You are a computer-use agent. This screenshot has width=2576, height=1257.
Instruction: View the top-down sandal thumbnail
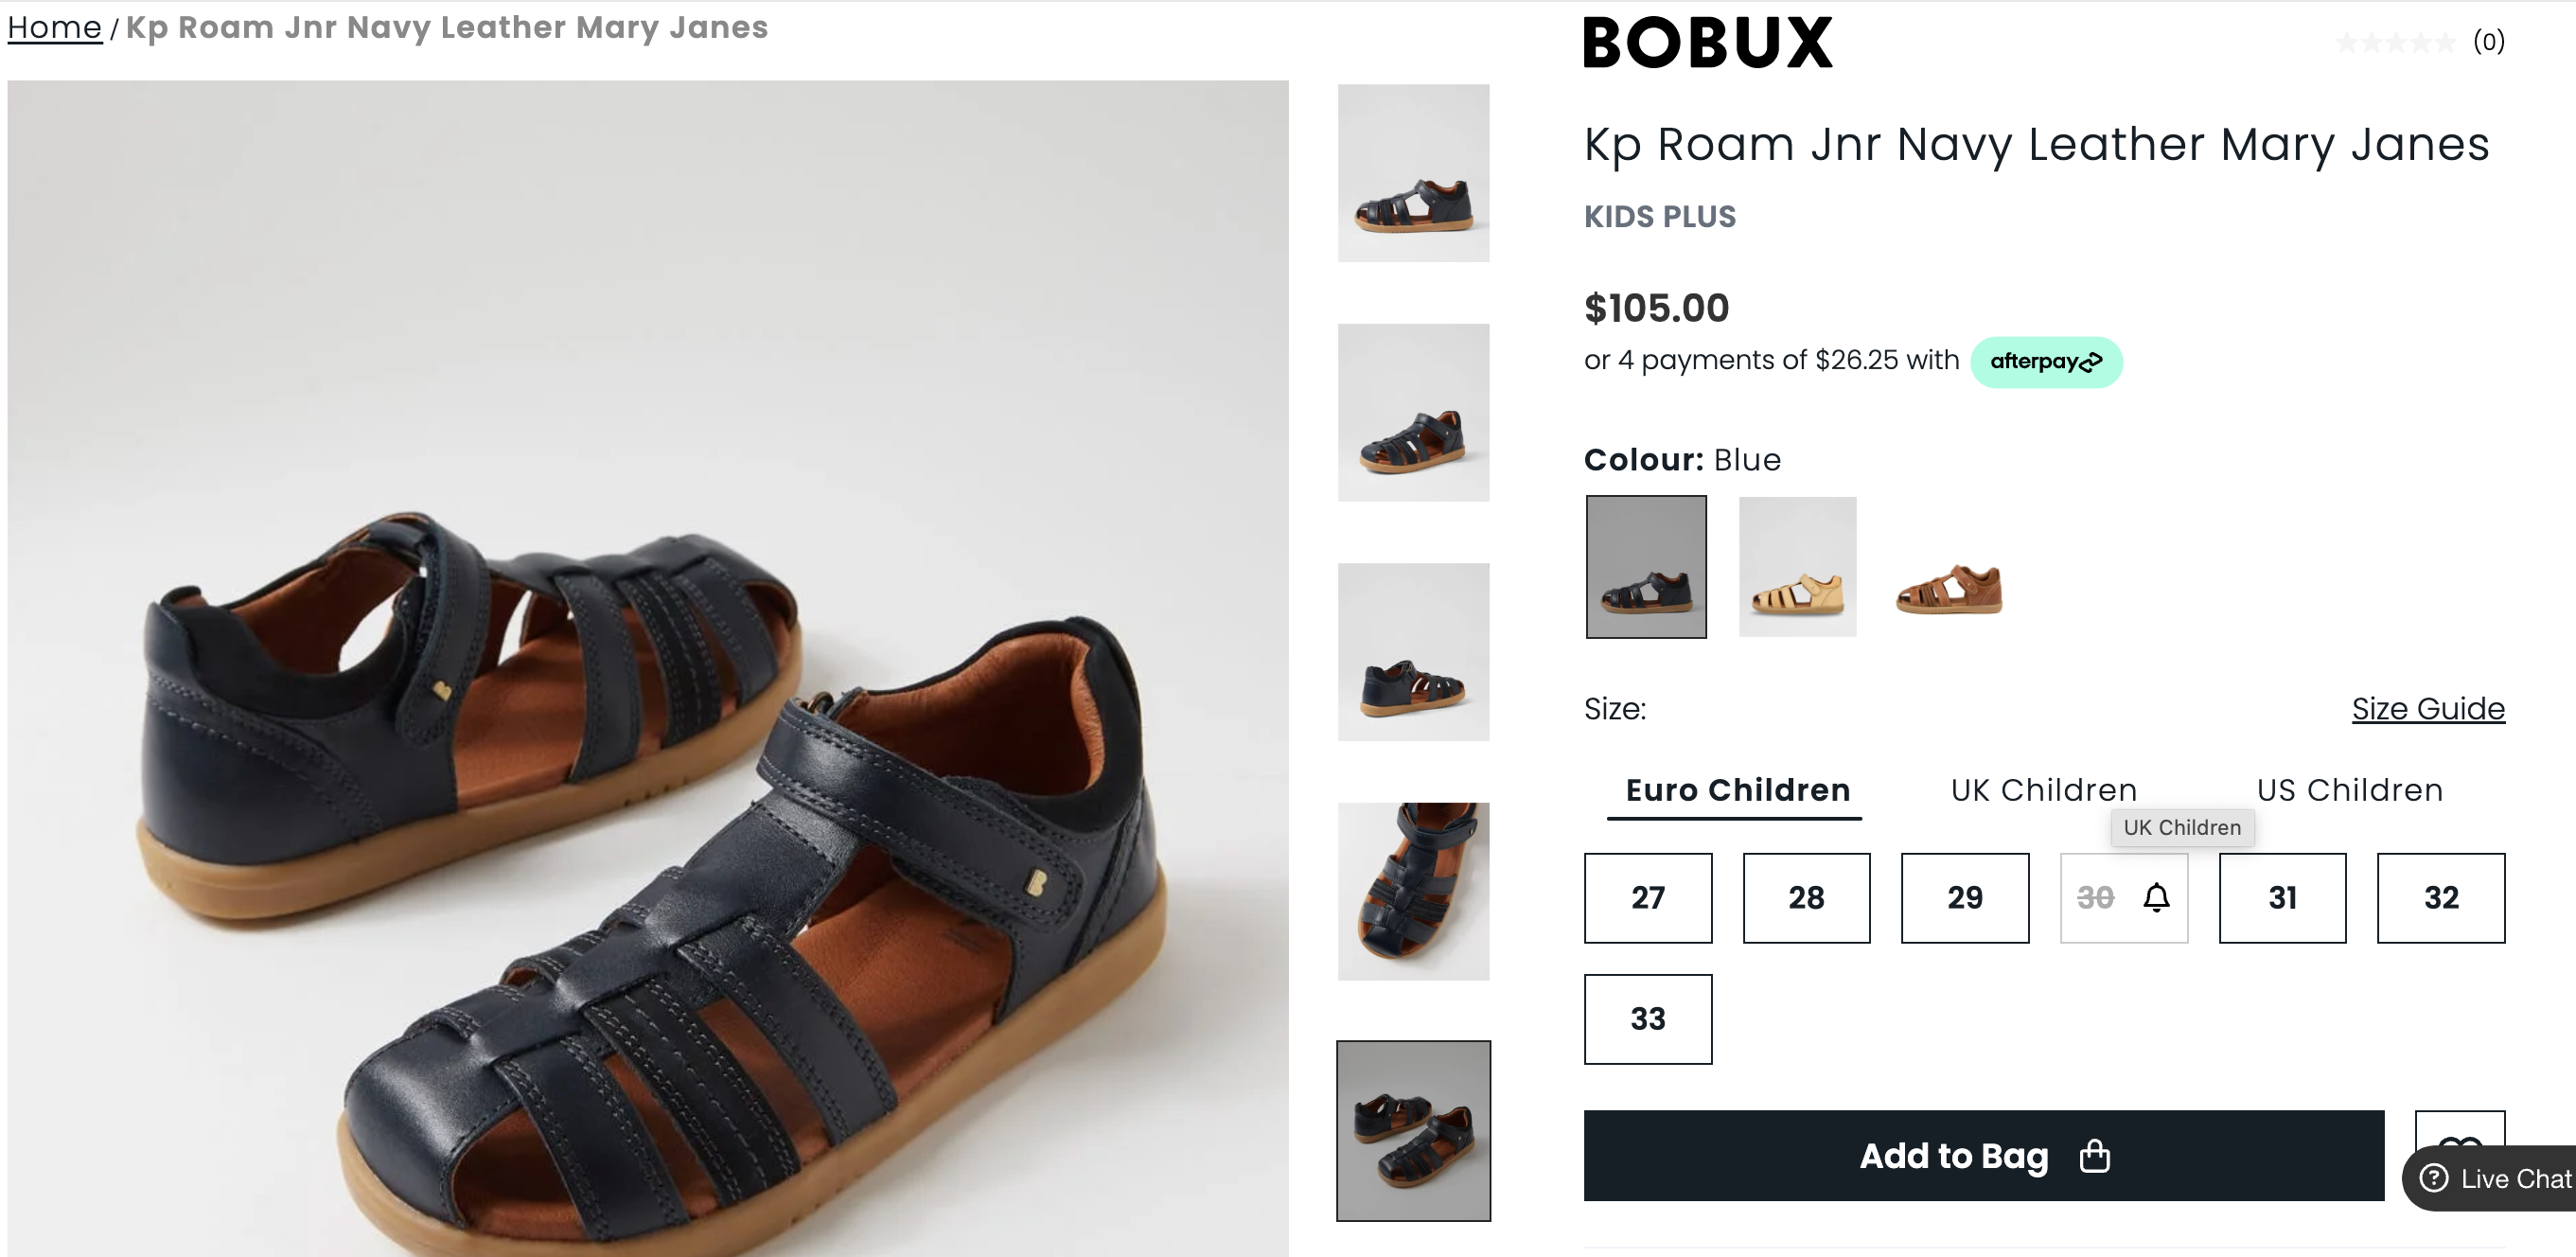click(x=1413, y=890)
